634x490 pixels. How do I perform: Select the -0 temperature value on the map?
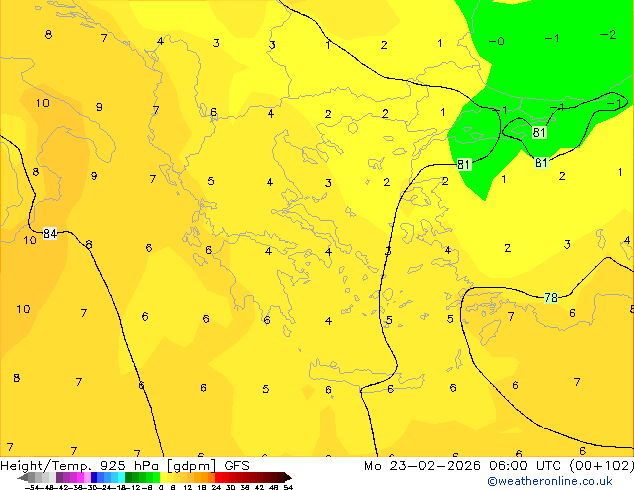tap(497, 41)
